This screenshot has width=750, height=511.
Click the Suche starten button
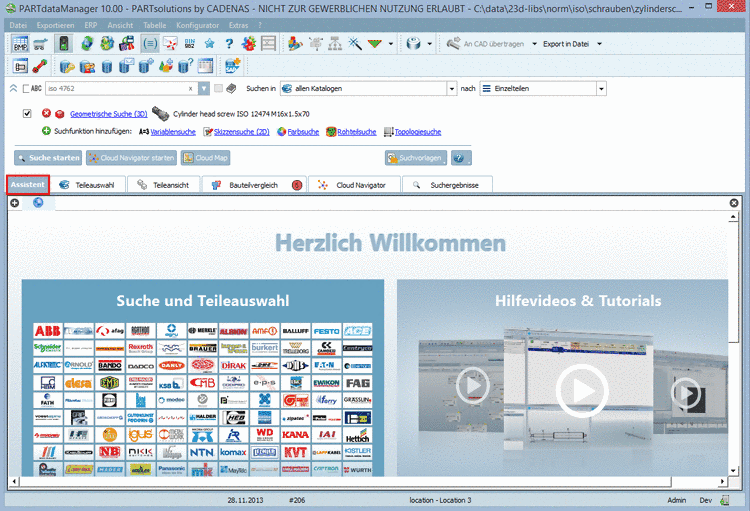[48, 158]
